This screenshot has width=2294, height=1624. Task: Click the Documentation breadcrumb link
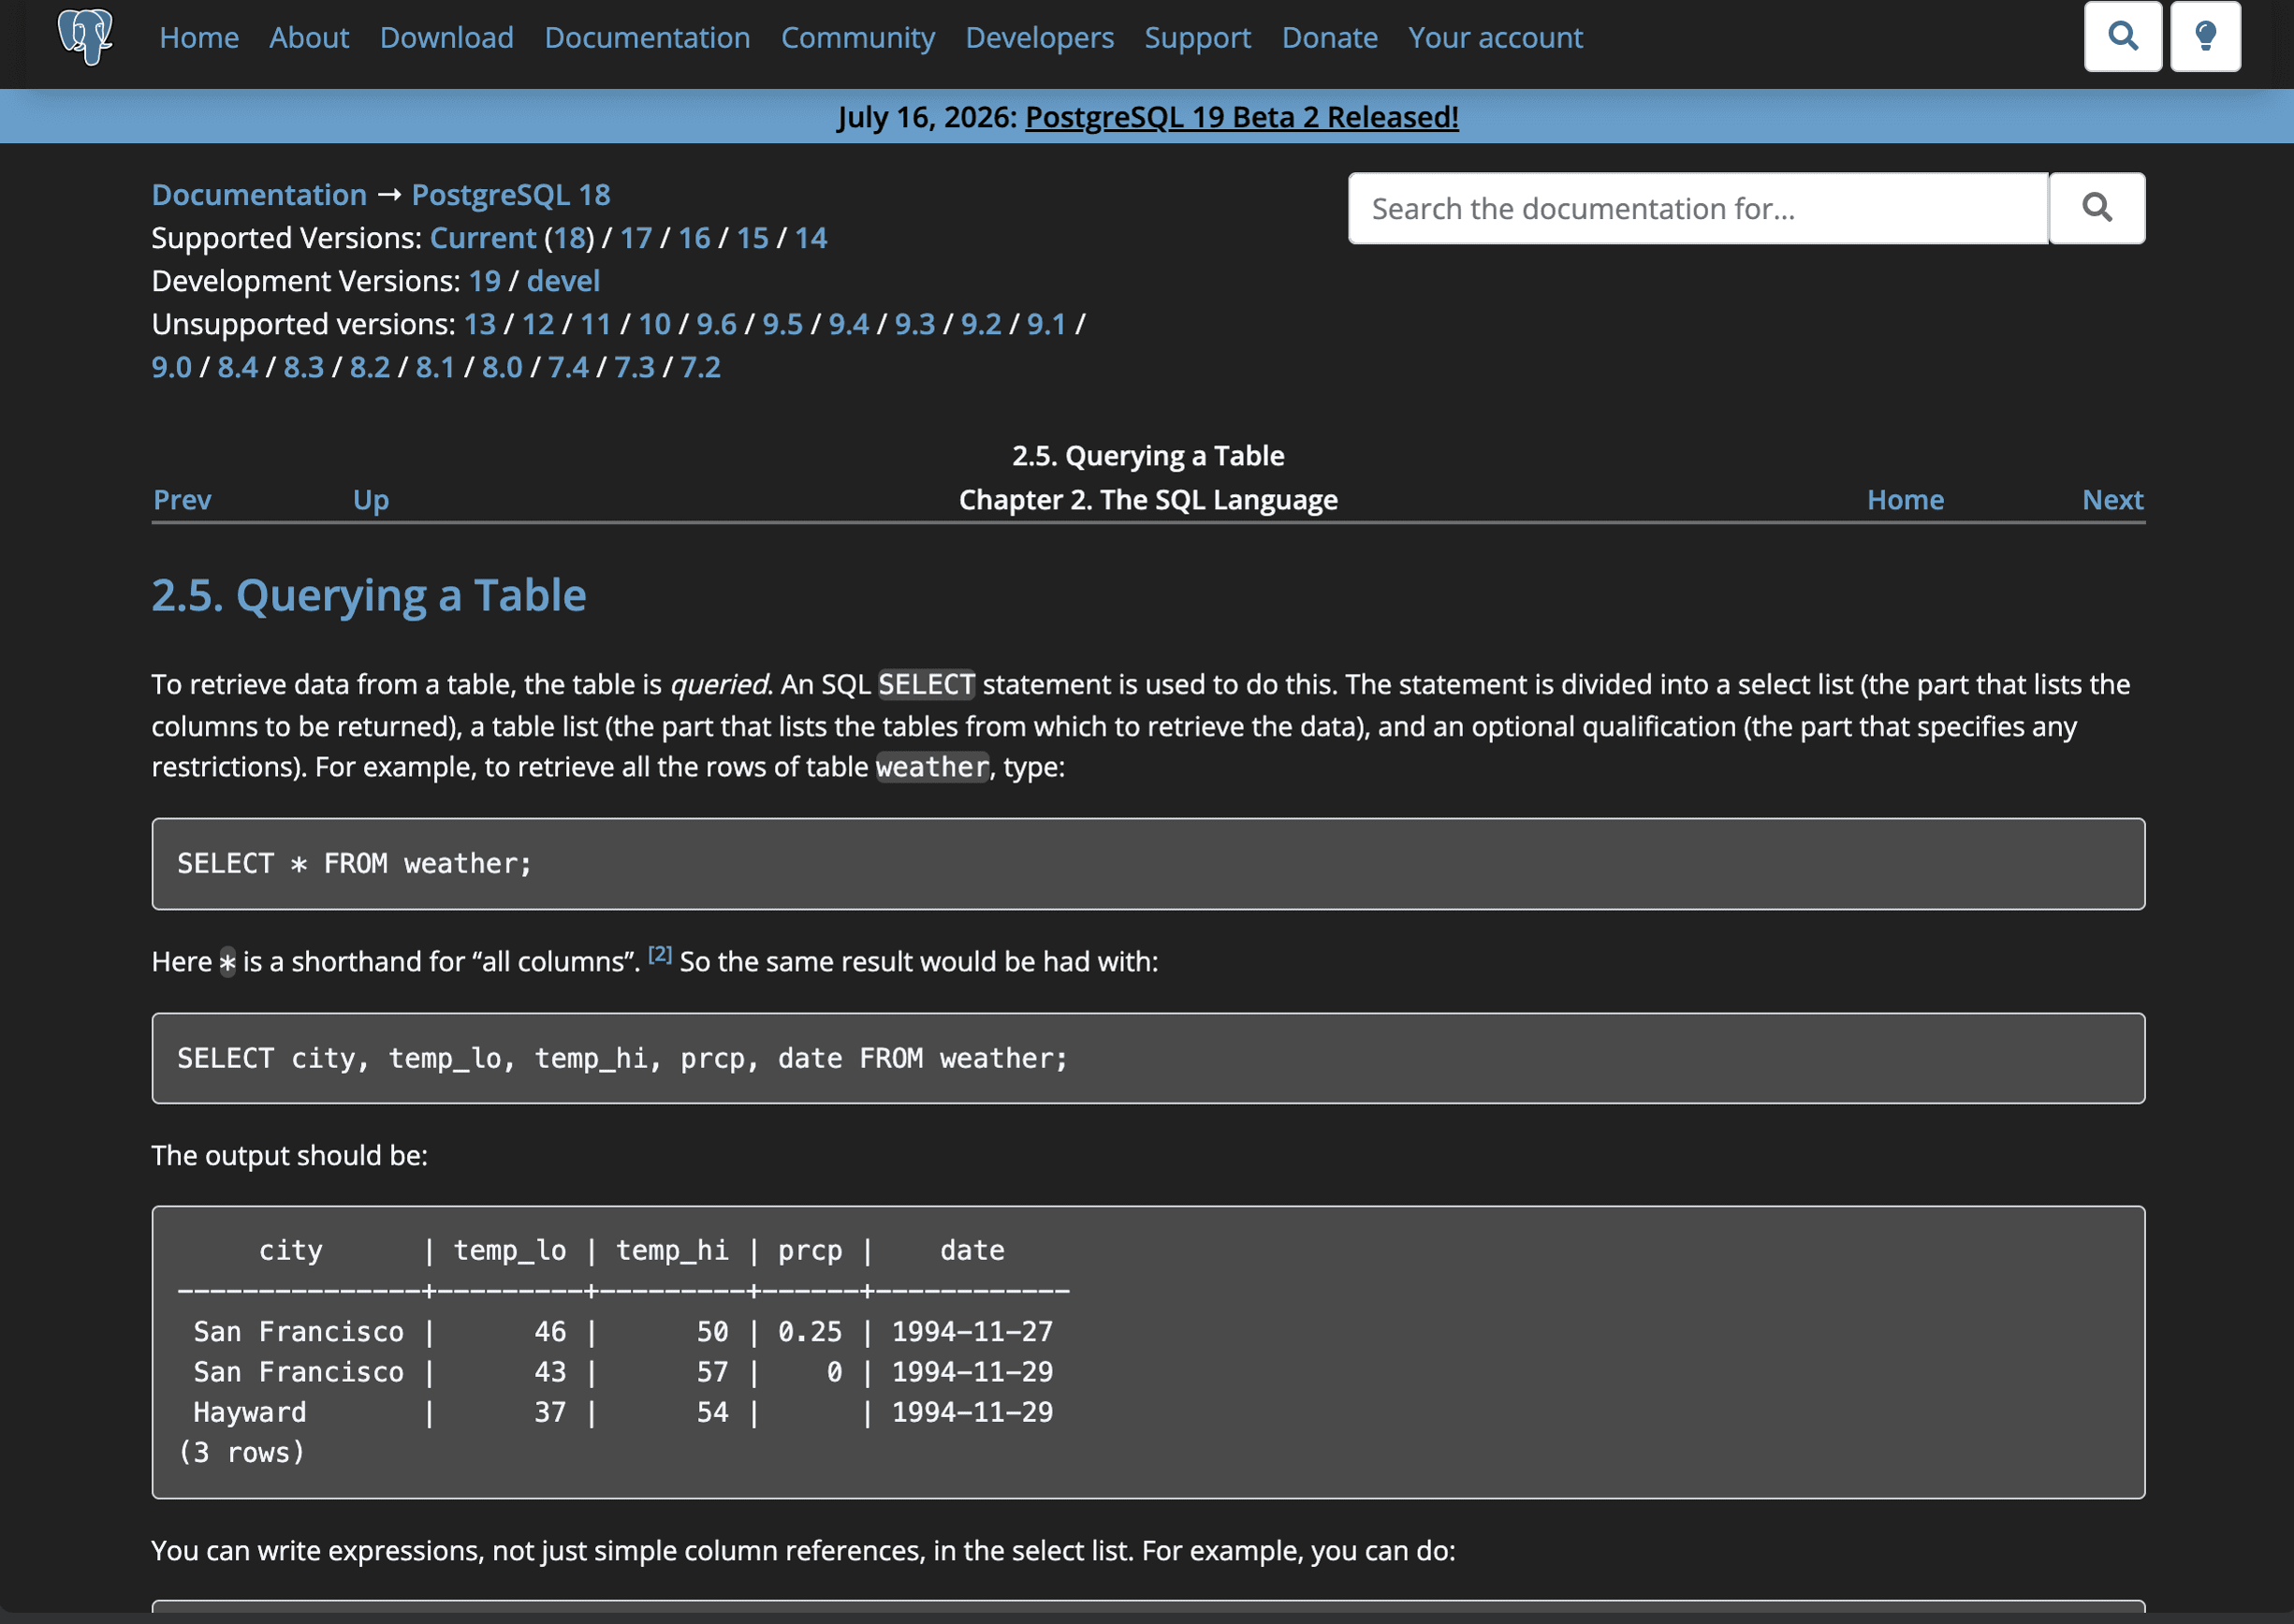pos(259,194)
